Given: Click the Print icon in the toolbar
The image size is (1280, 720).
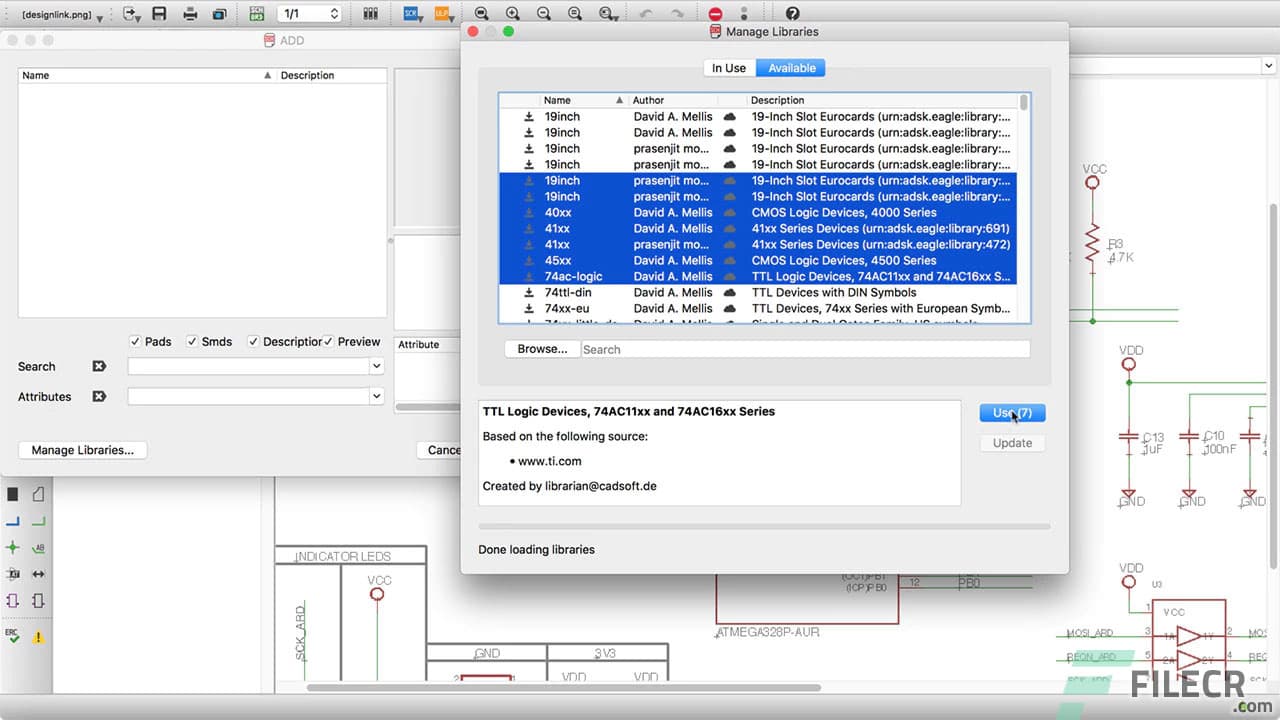Looking at the screenshot, I should click(x=190, y=14).
